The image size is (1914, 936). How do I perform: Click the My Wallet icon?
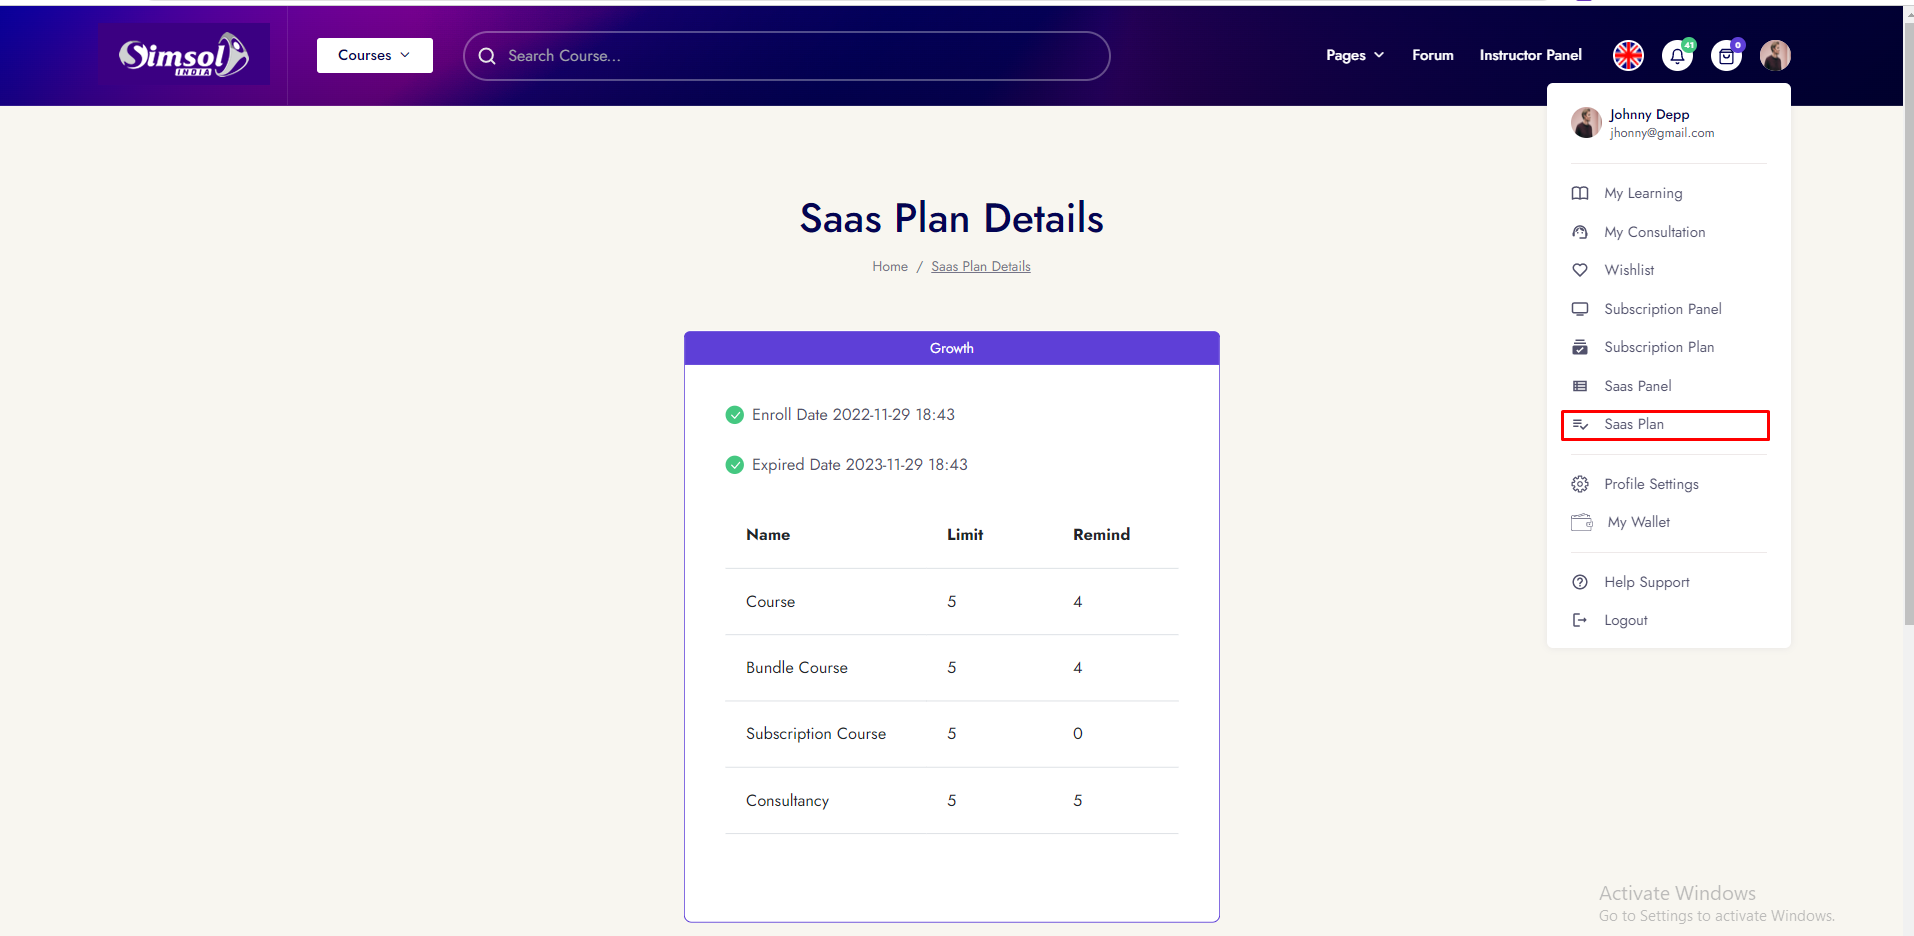coord(1581,522)
